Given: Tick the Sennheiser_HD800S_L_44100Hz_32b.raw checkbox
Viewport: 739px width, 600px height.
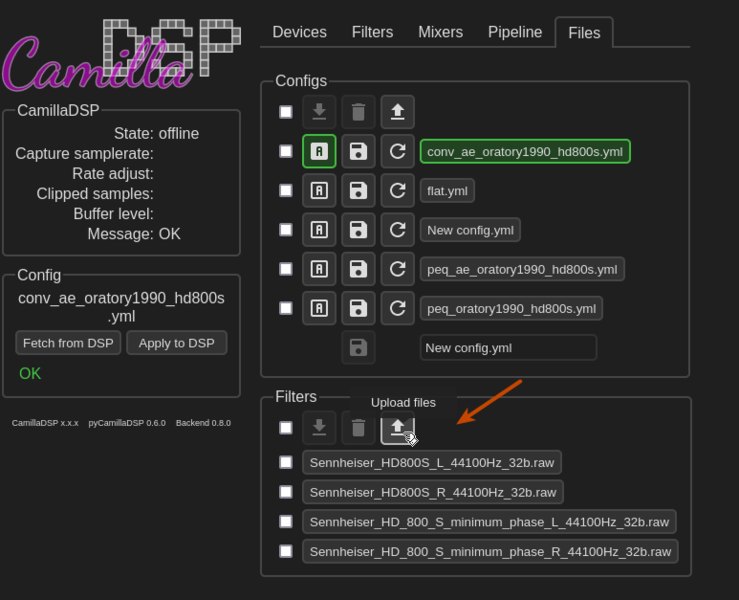Looking at the screenshot, I should [x=286, y=462].
